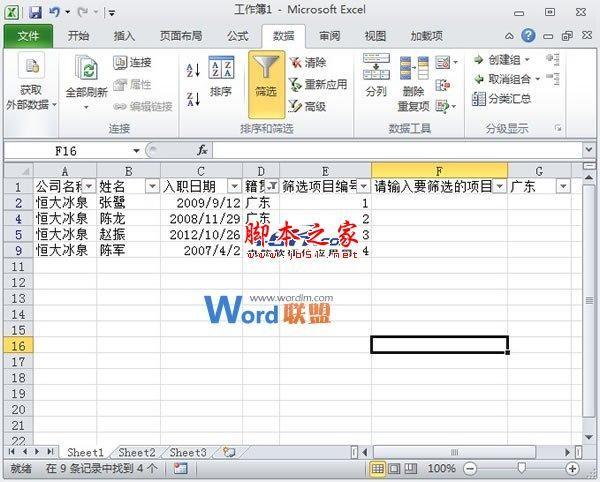Click the zoom slider handle

pyautogui.click(x=521, y=468)
